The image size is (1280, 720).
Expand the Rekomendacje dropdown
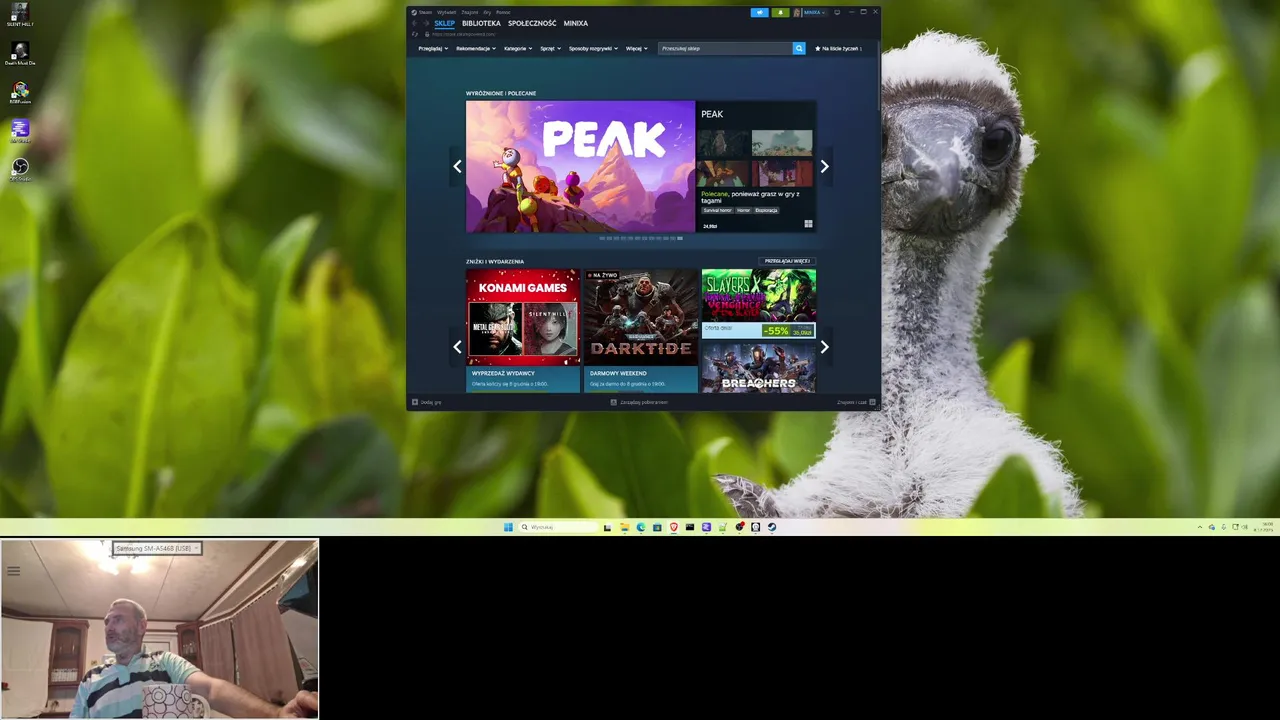(x=476, y=48)
